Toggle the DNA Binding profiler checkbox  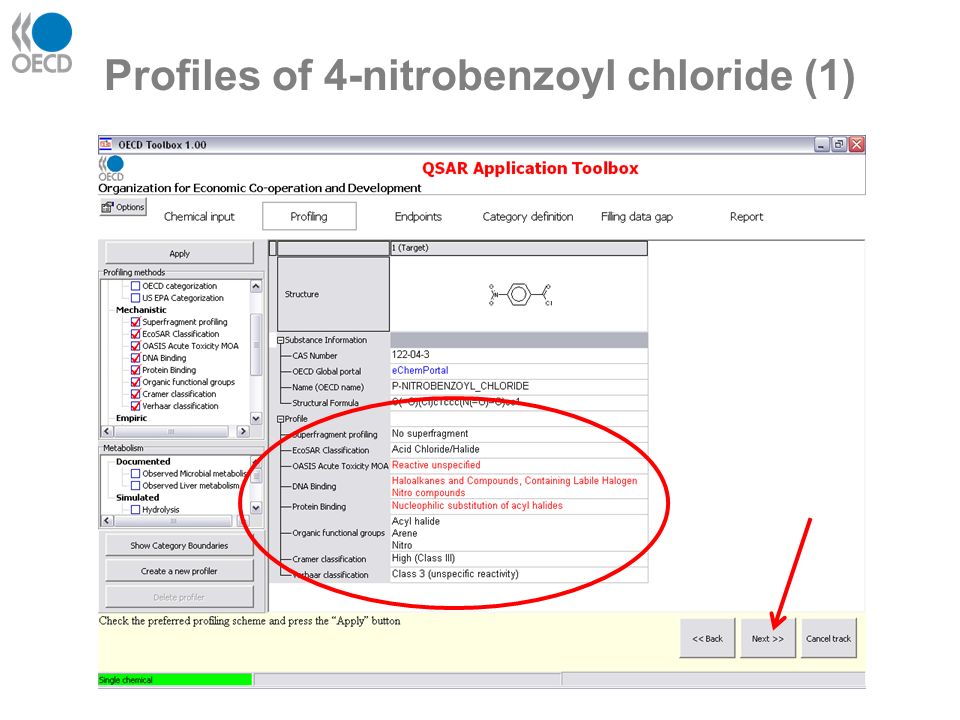[x=135, y=358]
